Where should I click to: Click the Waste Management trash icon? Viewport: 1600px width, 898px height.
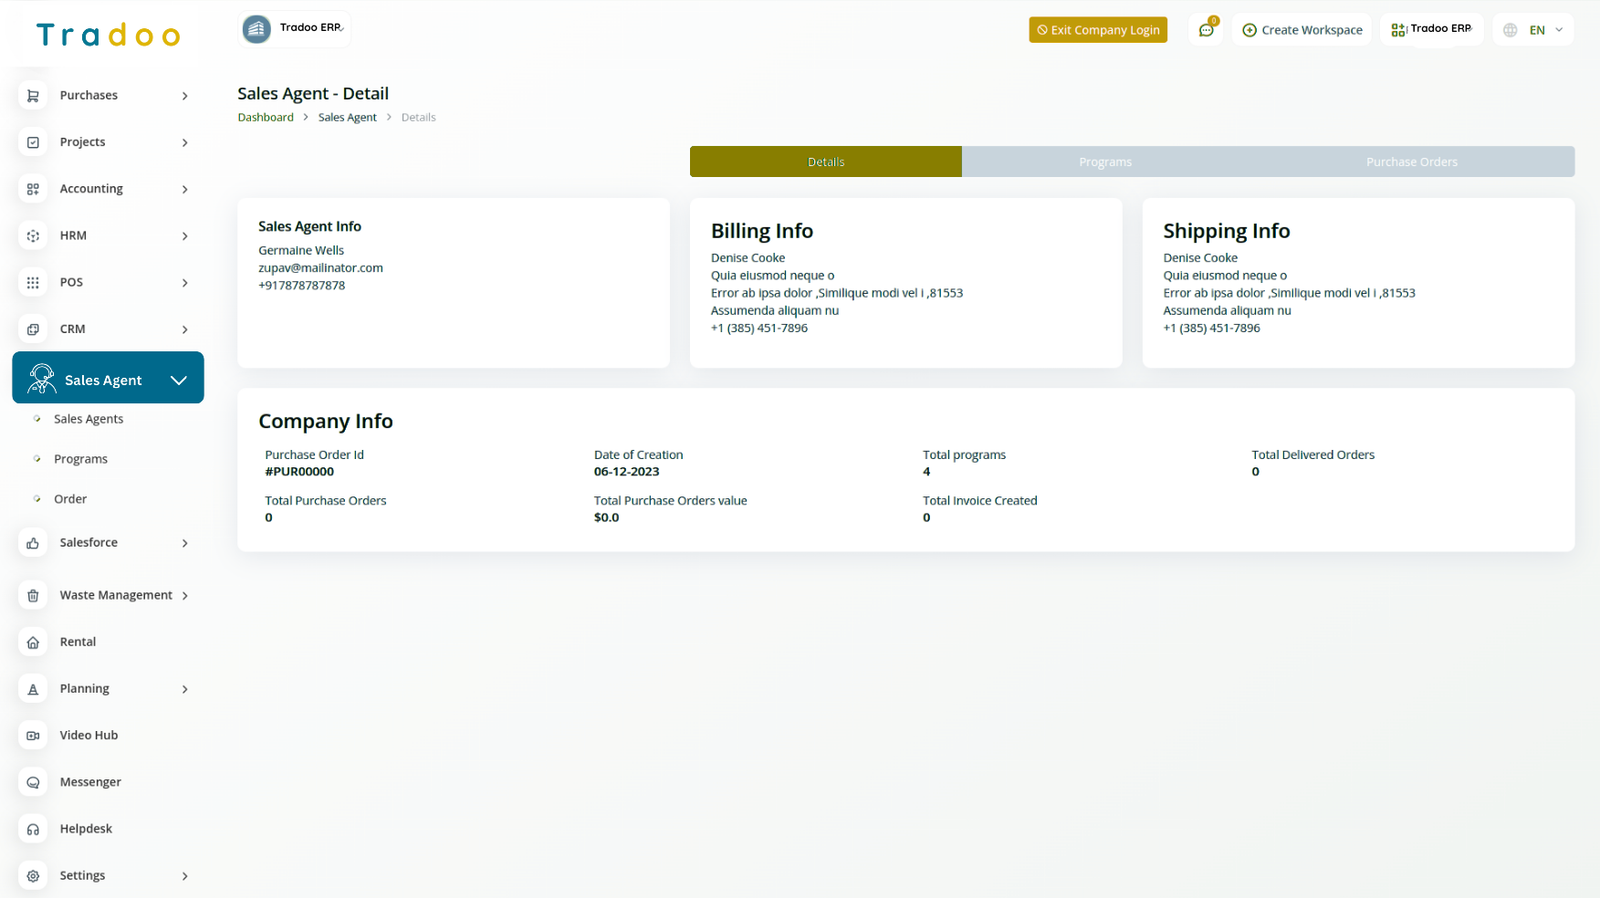33,596
